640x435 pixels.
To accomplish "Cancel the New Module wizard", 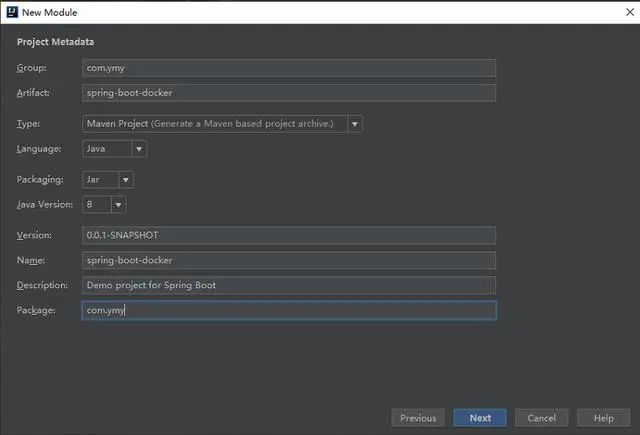I will tap(542, 418).
